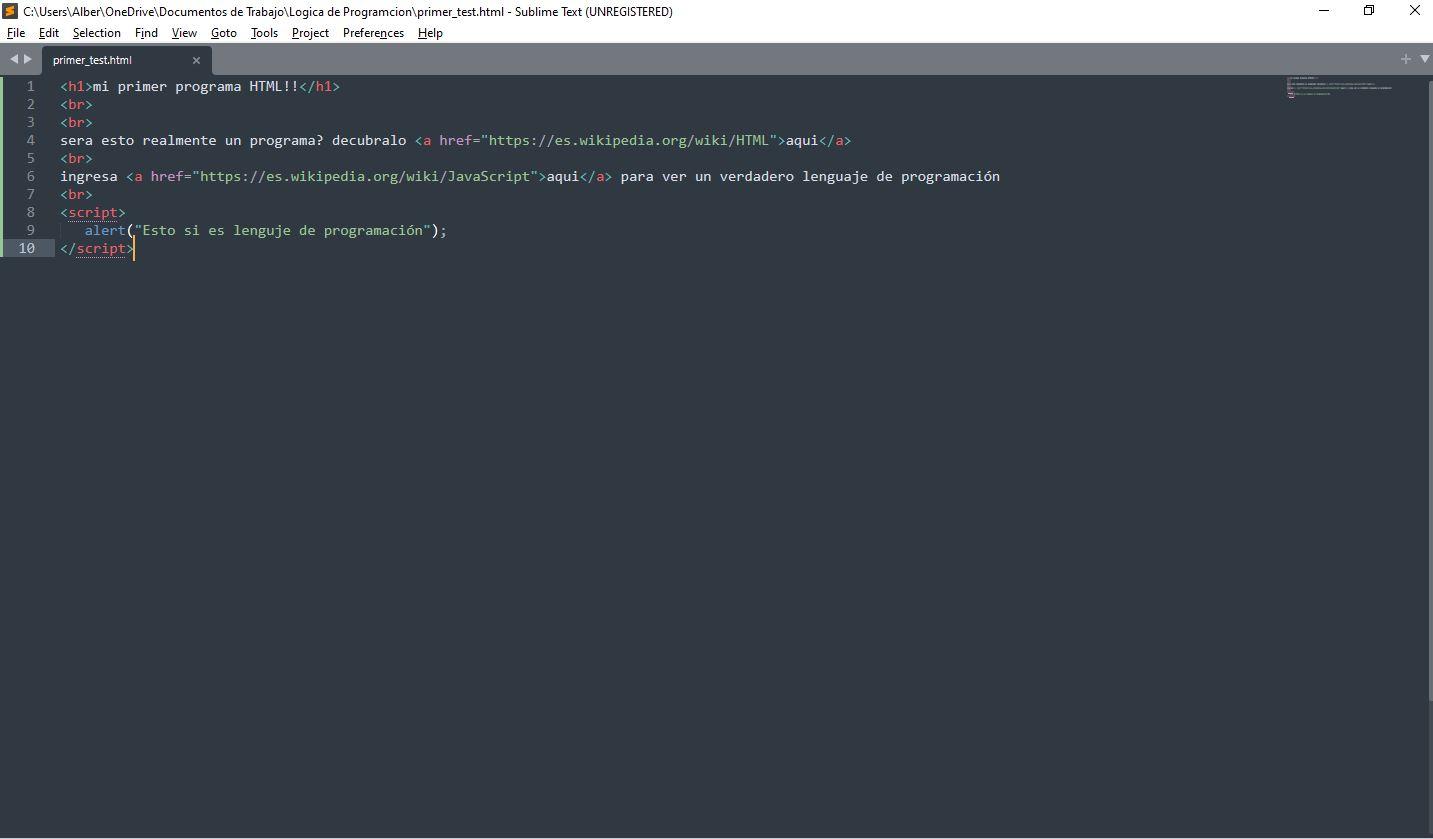Click line number 6 in the gutter
1433x839 pixels.
(30, 176)
